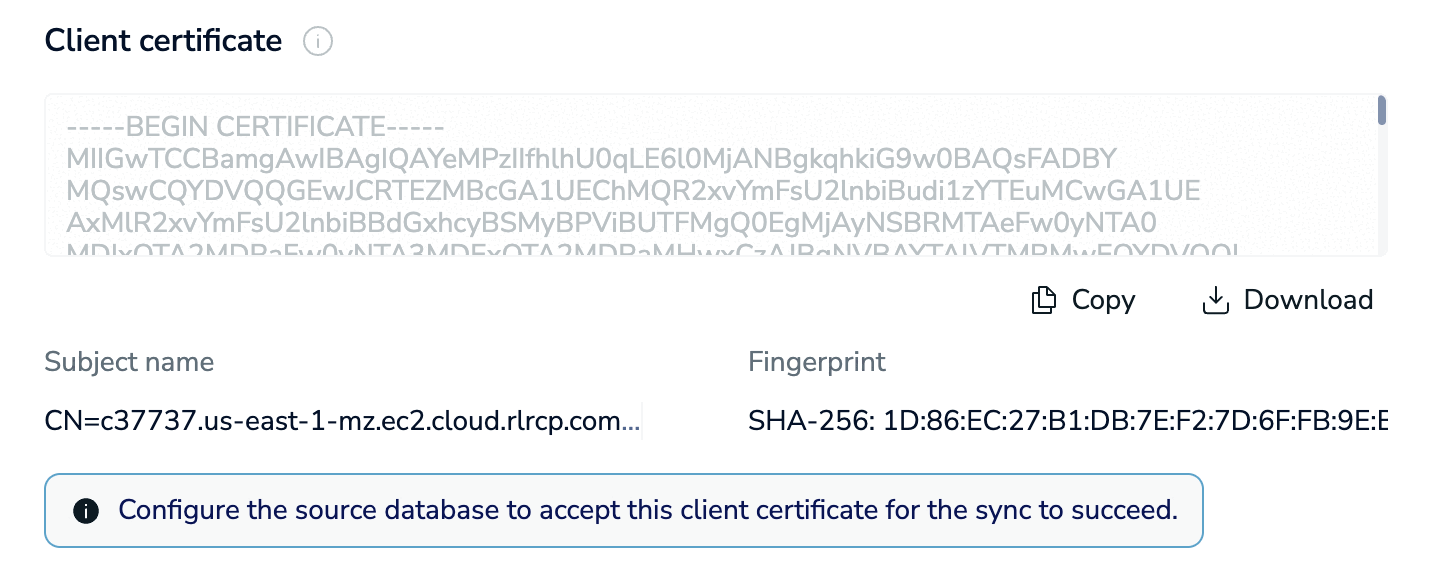Click the scrollbar track below the thumb
Viewport: 1436px width, 570px height.
(1381, 190)
